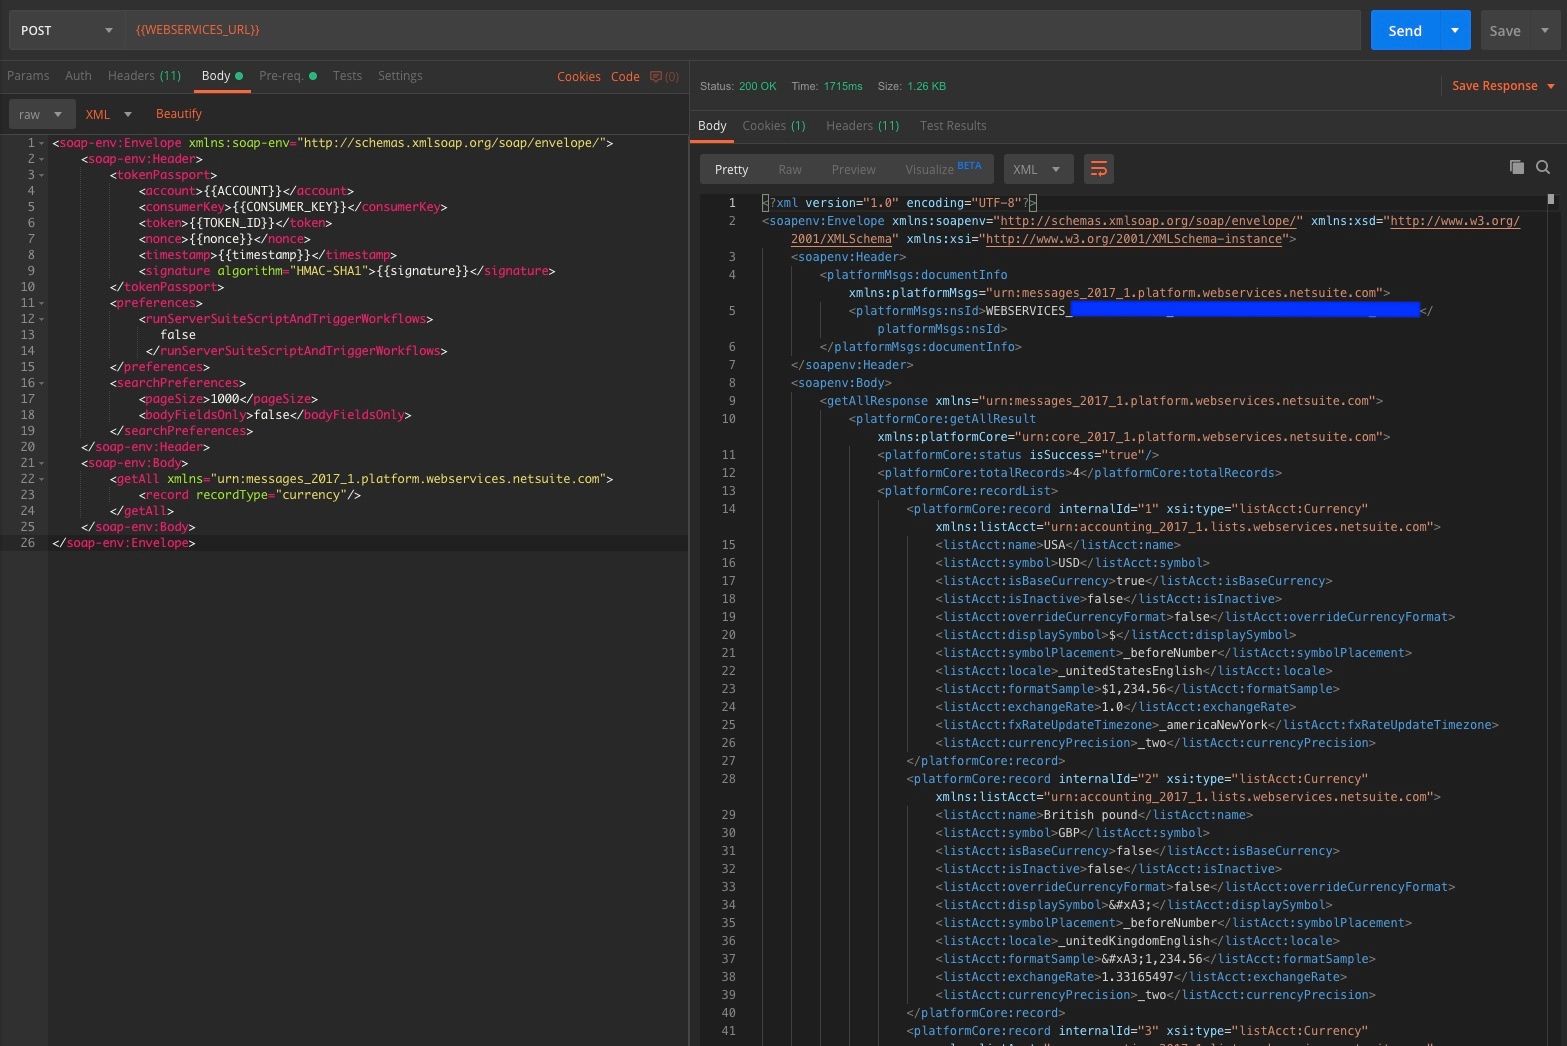Image resolution: width=1567 pixels, height=1046 pixels.
Task: Collapse soap-env:Body fold arrow on line 21
Action: click(x=41, y=463)
